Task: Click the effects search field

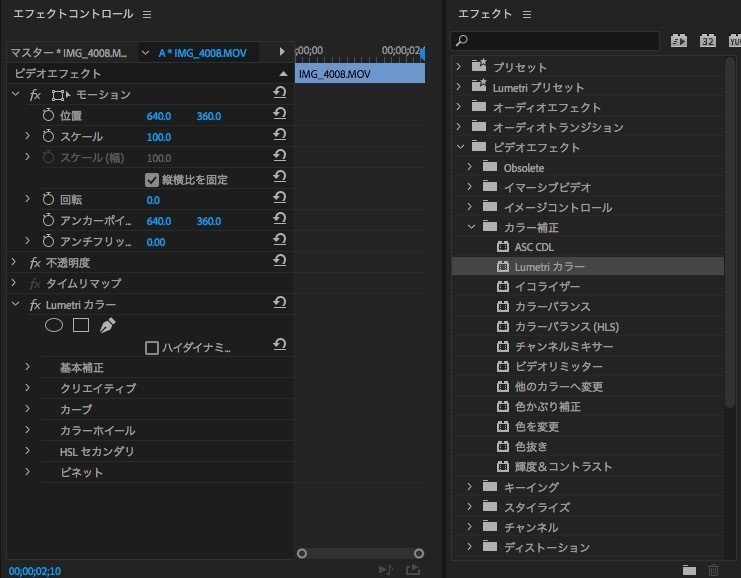Action: (x=555, y=41)
